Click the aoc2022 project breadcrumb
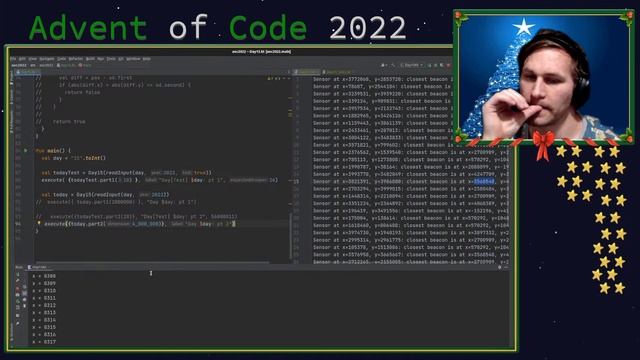Screen dimensions: 640x360 tap(18, 65)
